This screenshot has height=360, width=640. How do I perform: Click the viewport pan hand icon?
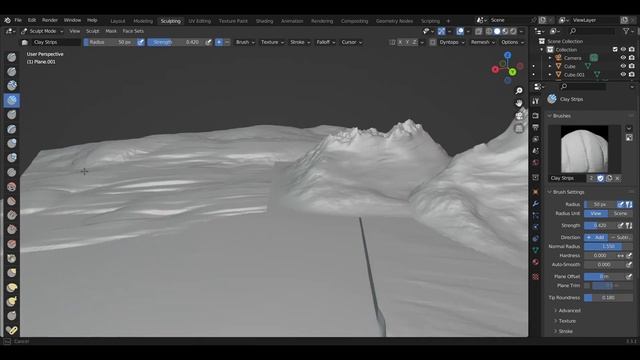pos(519,103)
